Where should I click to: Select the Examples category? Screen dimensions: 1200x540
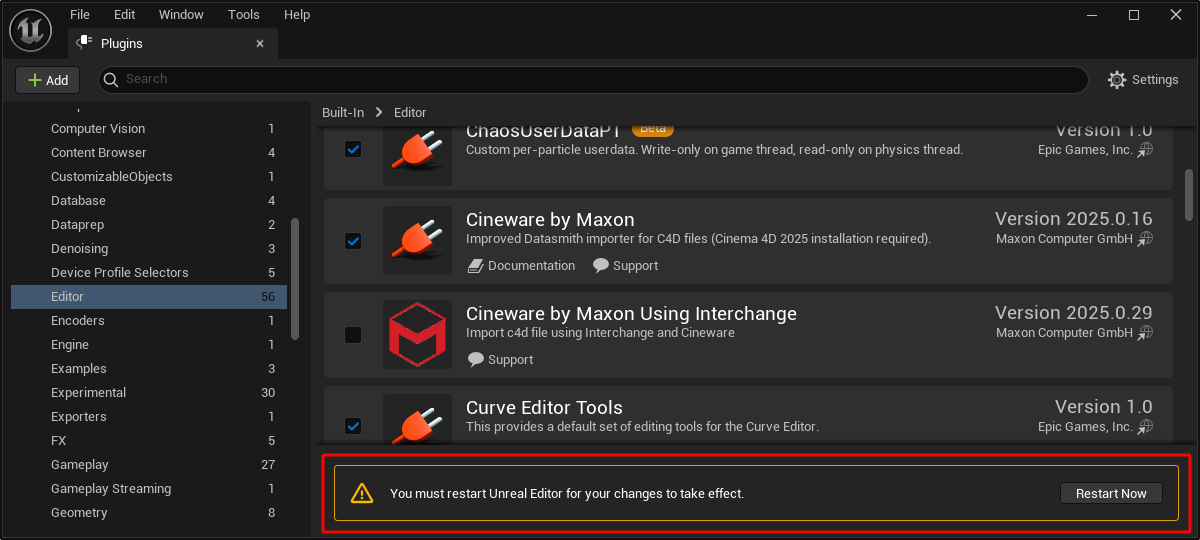coord(149,369)
